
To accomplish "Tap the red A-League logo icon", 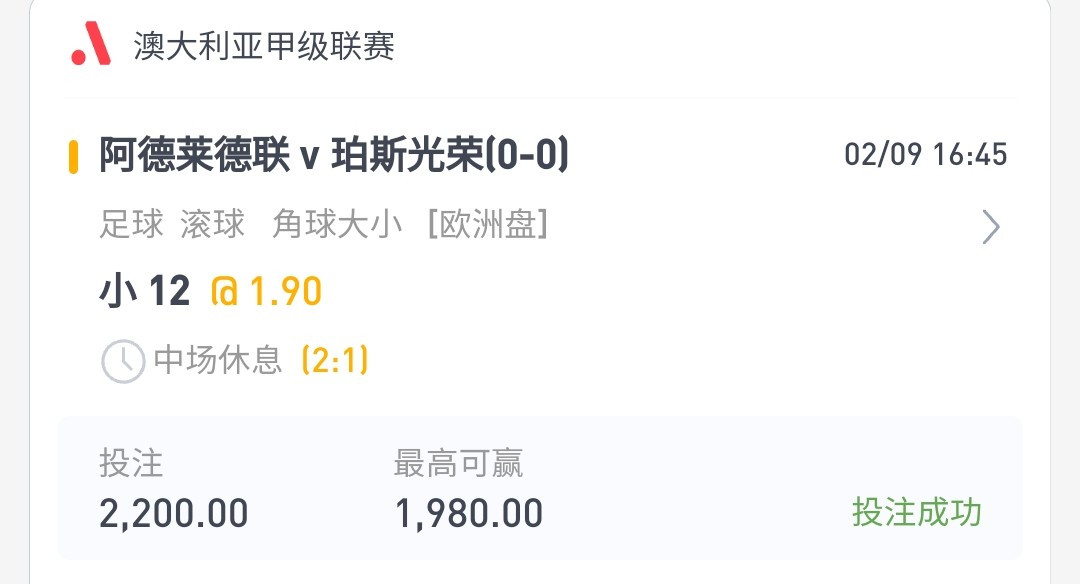I will pyautogui.click(x=91, y=44).
